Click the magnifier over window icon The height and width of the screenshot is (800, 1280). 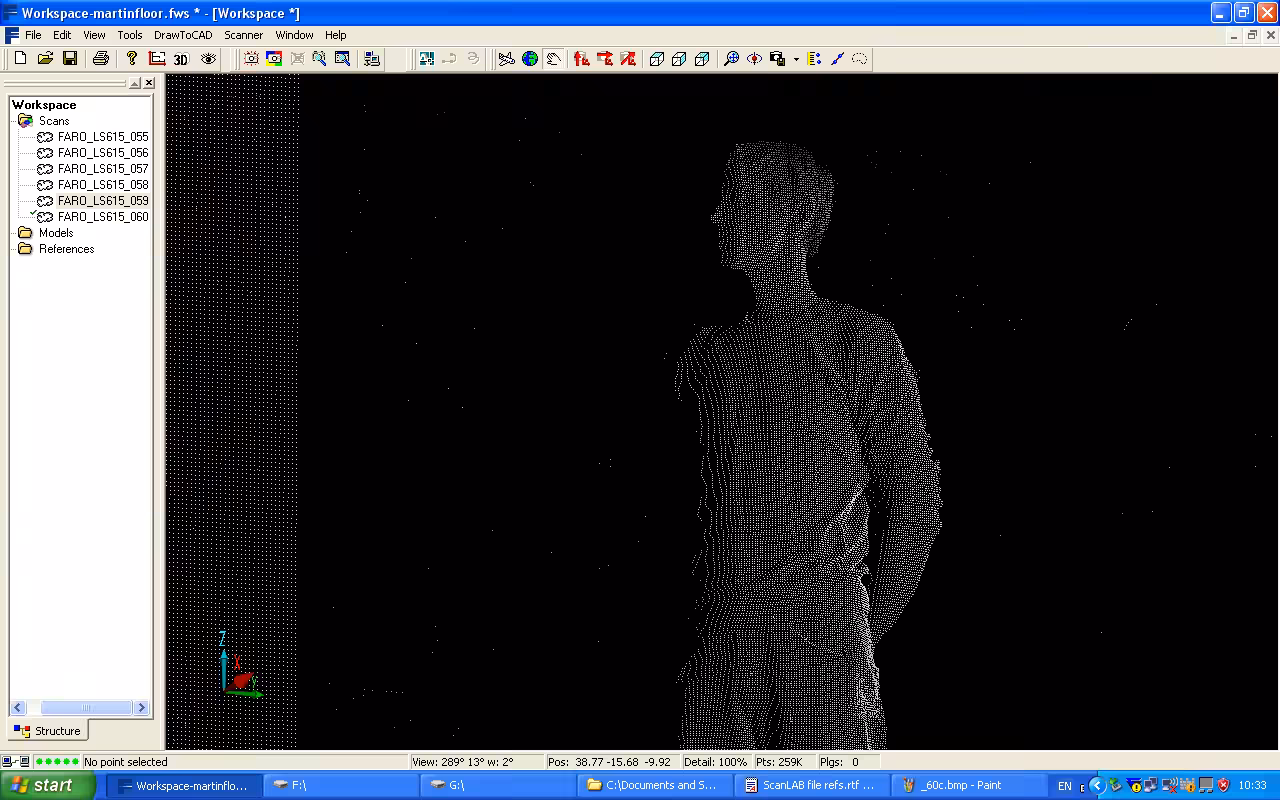click(342, 59)
